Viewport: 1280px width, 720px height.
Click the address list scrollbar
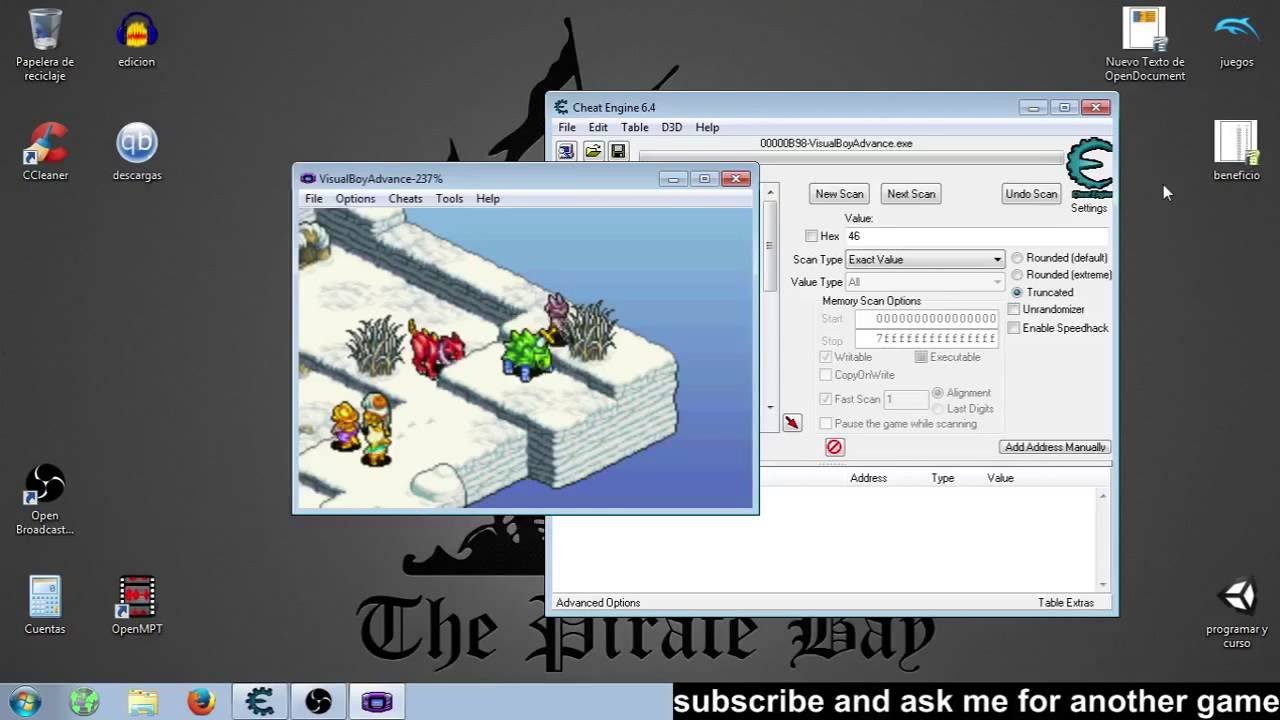tap(1103, 540)
